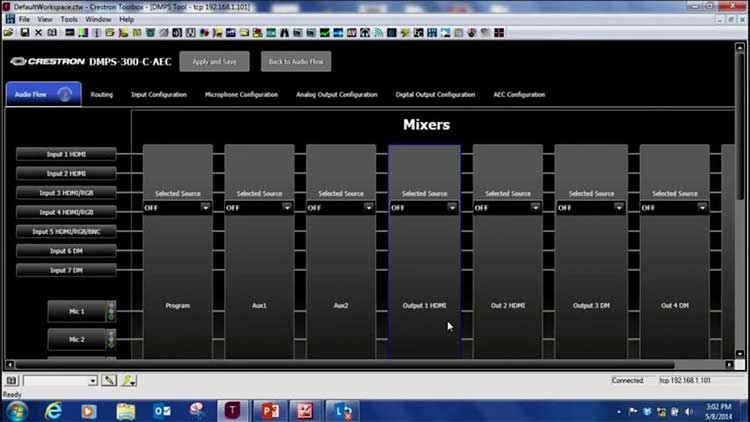
Task: Open the View menu
Action: tap(45, 20)
